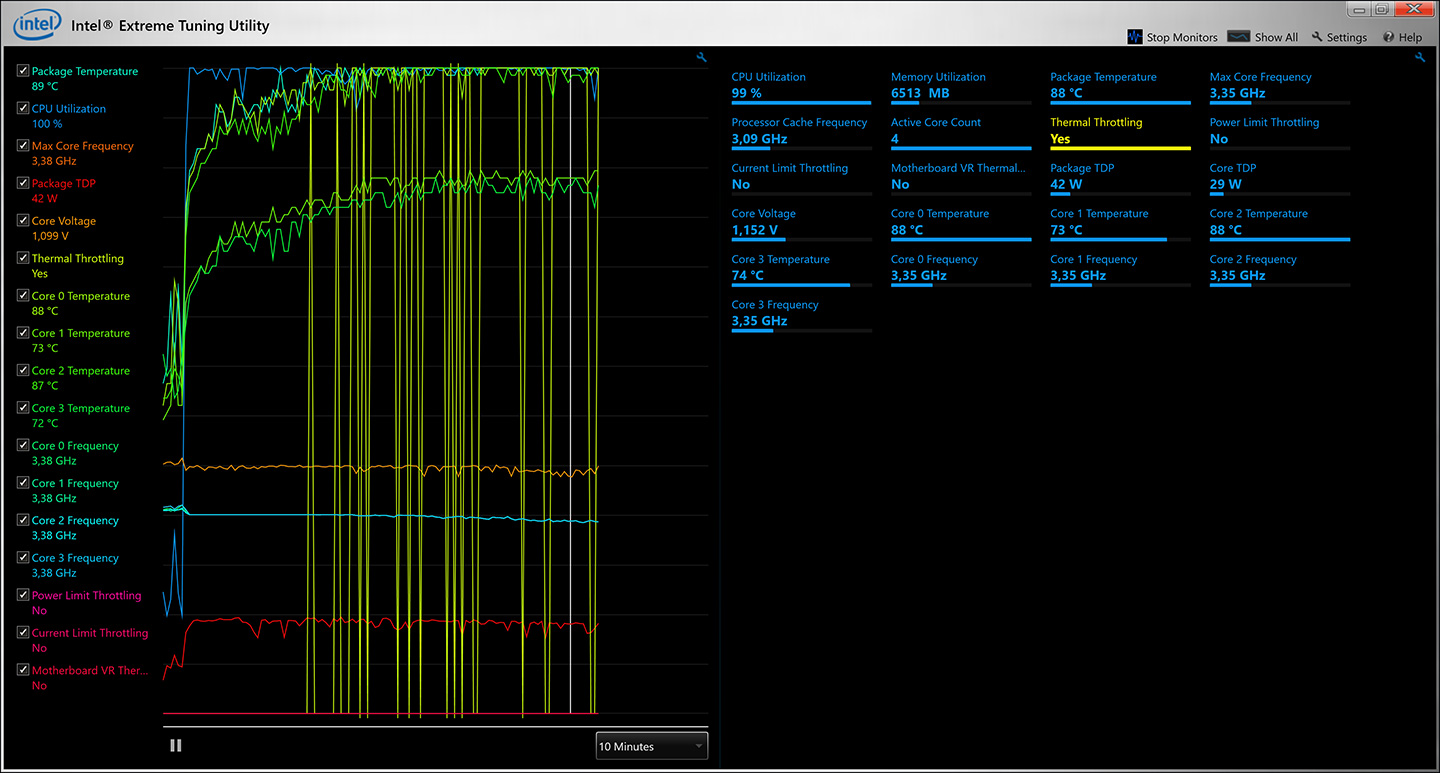Select Processor Cache Frequency 3,09 GHz tile
The width and height of the screenshot is (1440, 773).
click(801, 133)
